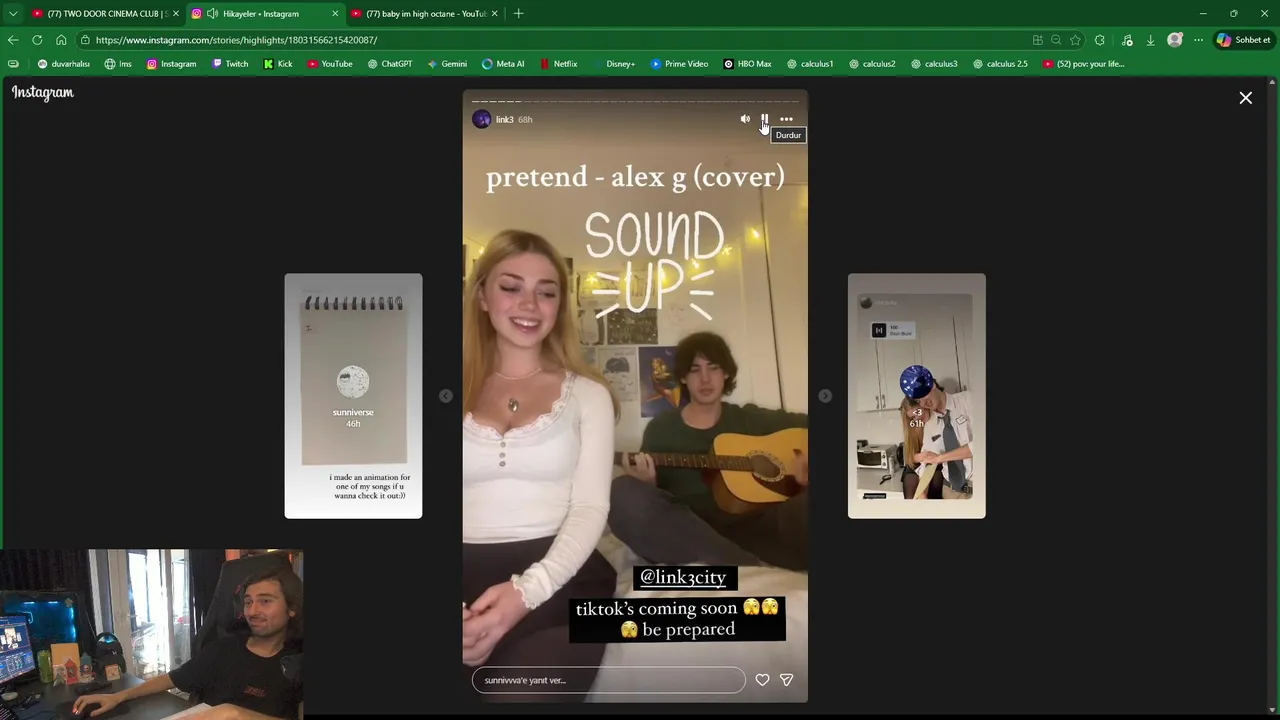Go back in browser history
This screenshot has height=720, width=1280.
click(12, 40)
